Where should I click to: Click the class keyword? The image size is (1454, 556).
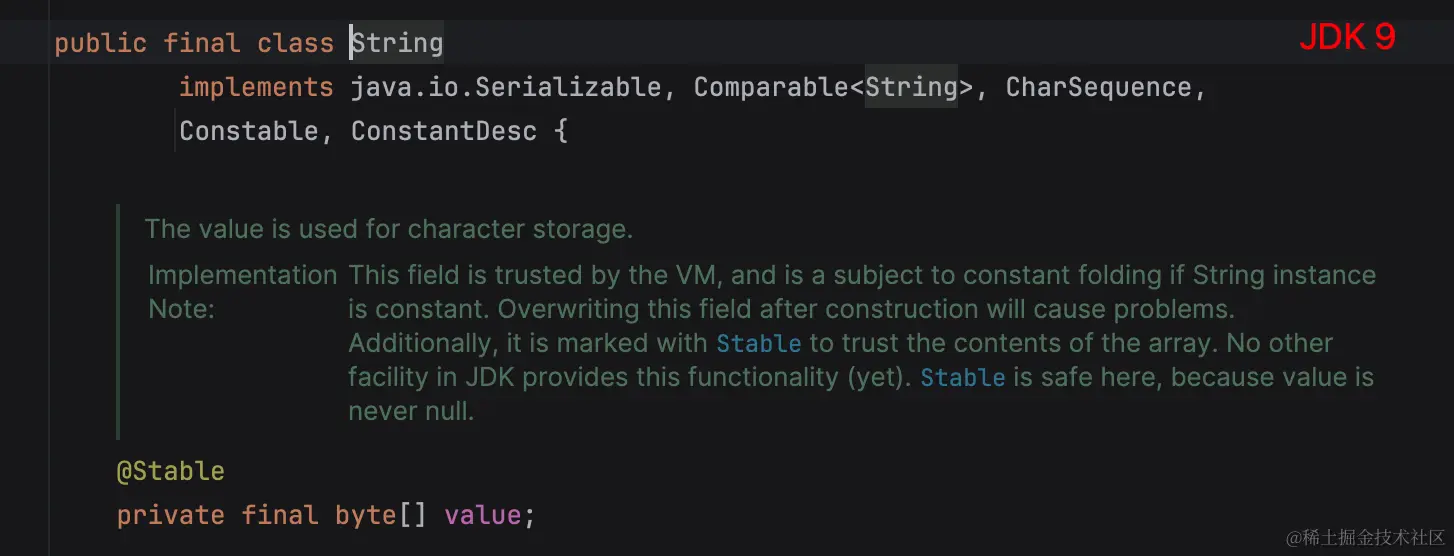click(295, 43)
